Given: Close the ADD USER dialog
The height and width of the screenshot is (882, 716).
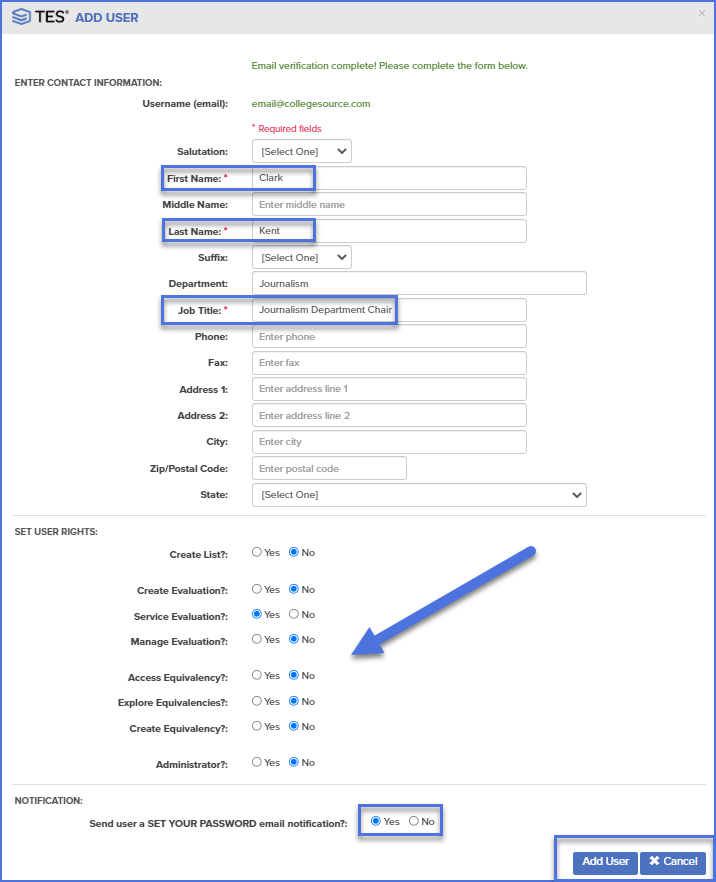Looking at the screenshot, I should 701,12.
